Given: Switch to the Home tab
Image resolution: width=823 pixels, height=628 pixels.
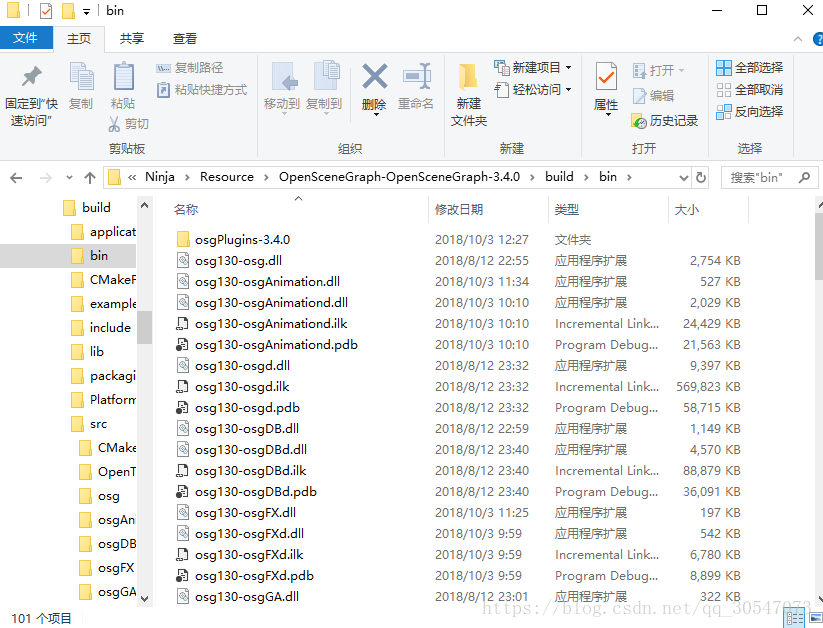Looking at the screenshot, I should point(79,38).
